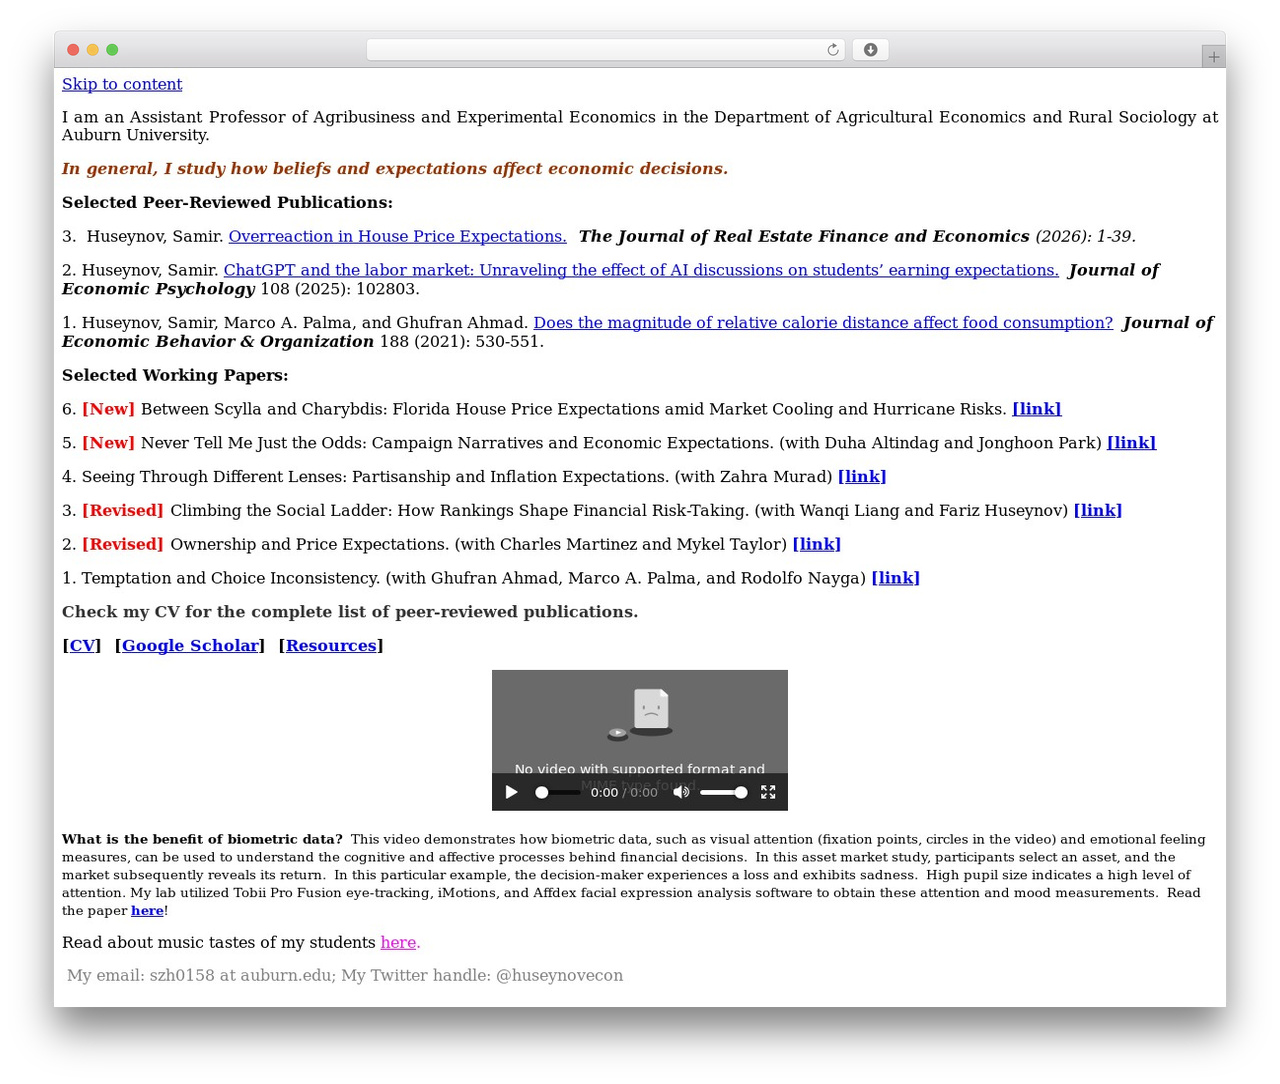Visit the Google Scholar profile link
1280x1084 pixels.
(190, 646)
